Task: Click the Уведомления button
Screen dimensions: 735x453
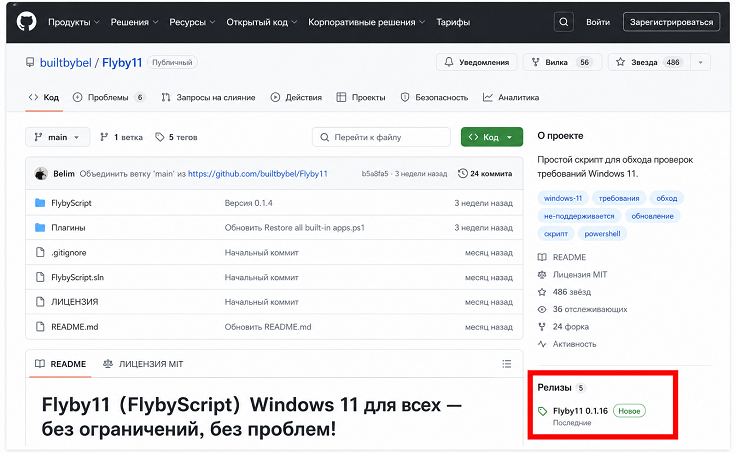Action: (x=476, y=62)
